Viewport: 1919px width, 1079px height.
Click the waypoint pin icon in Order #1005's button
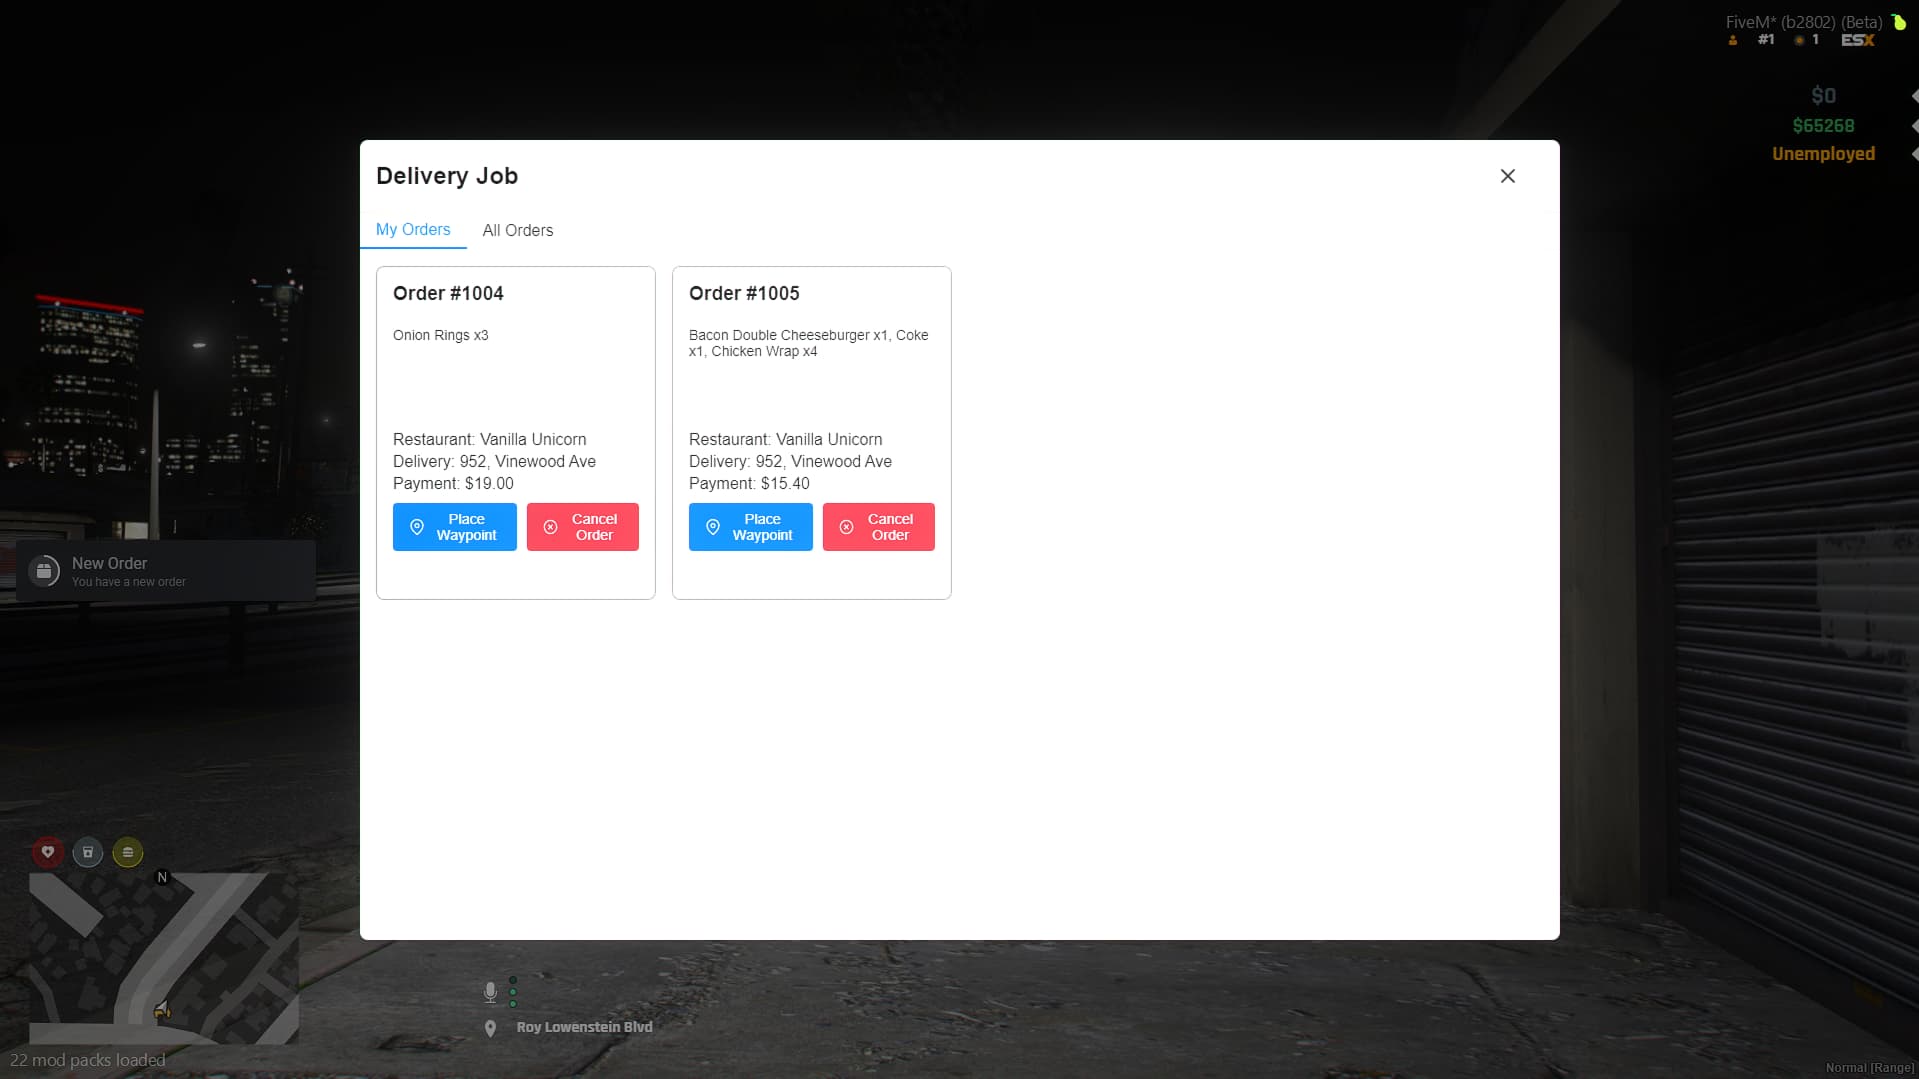click(x=713, y=527)
